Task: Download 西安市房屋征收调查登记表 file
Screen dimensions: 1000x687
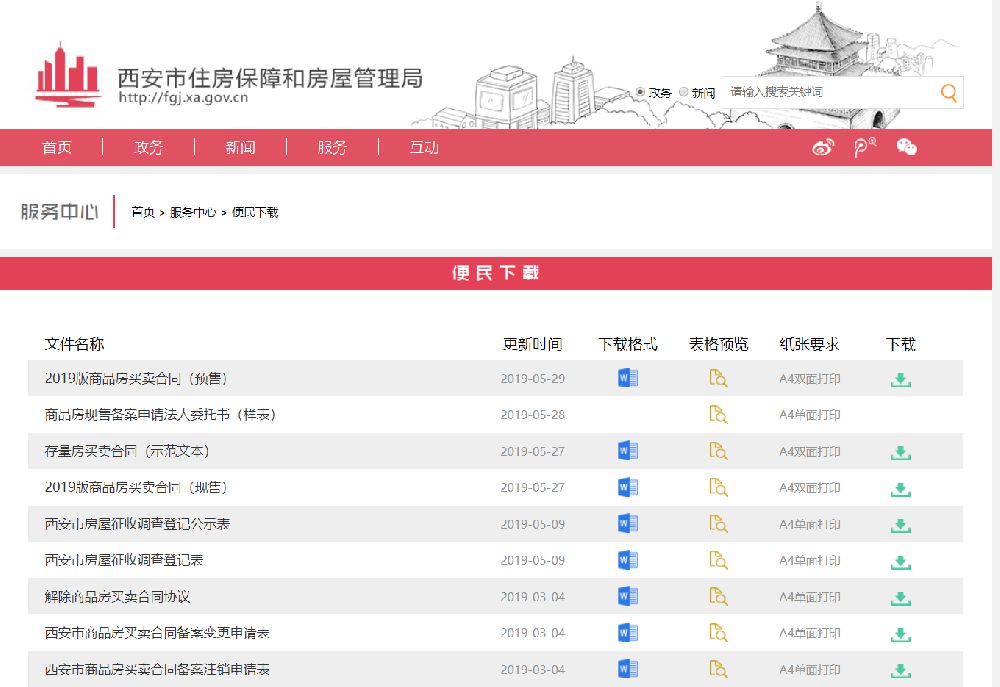Action: (901, 561)
